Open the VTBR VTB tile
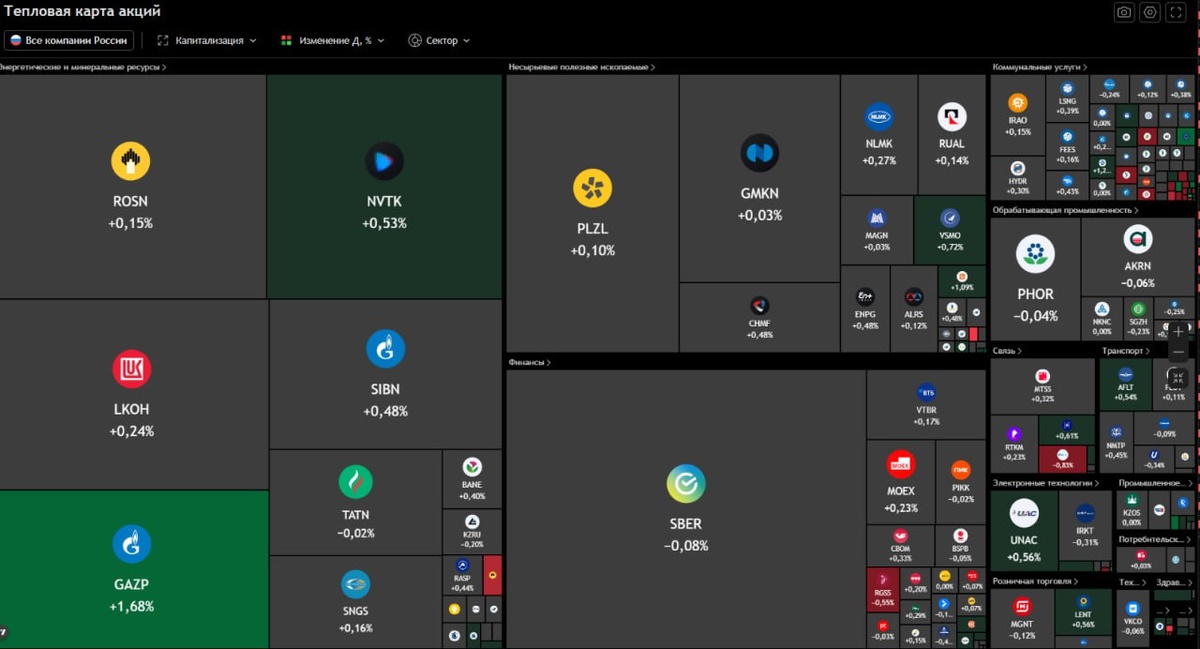This screenshot has width=1200, height=649. tap(926, 404)
